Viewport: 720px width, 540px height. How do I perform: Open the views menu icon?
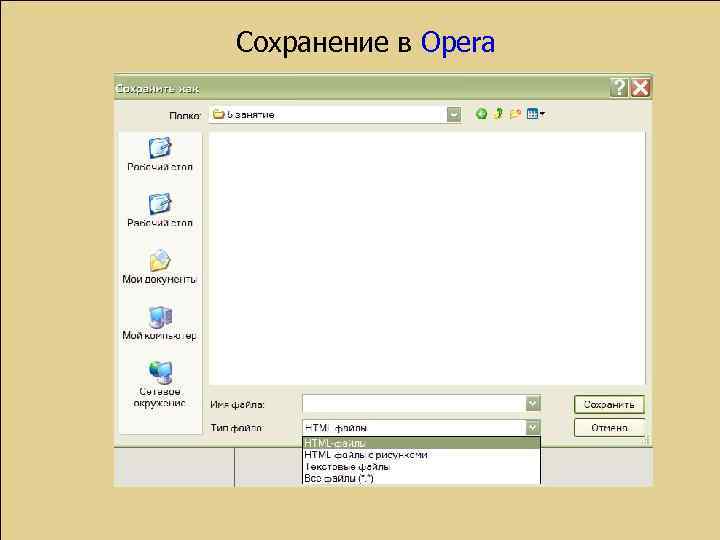(x=535, y=114)
